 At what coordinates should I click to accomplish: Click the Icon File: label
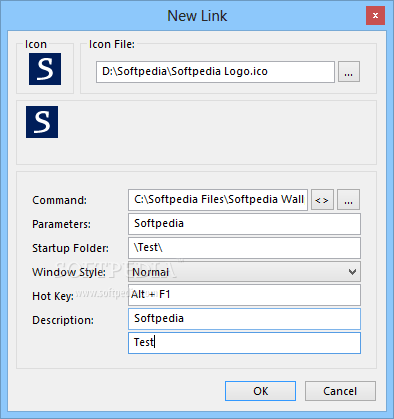coord(112,44)
